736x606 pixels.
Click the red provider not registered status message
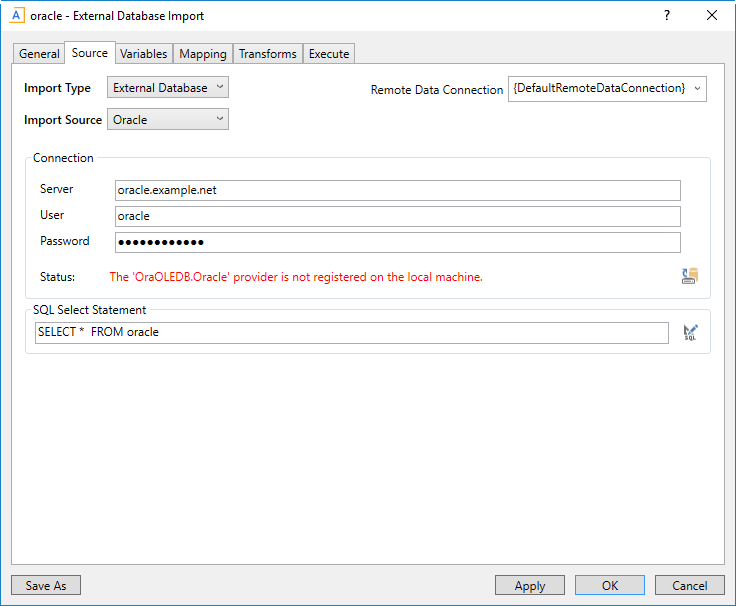pos(296,277)
